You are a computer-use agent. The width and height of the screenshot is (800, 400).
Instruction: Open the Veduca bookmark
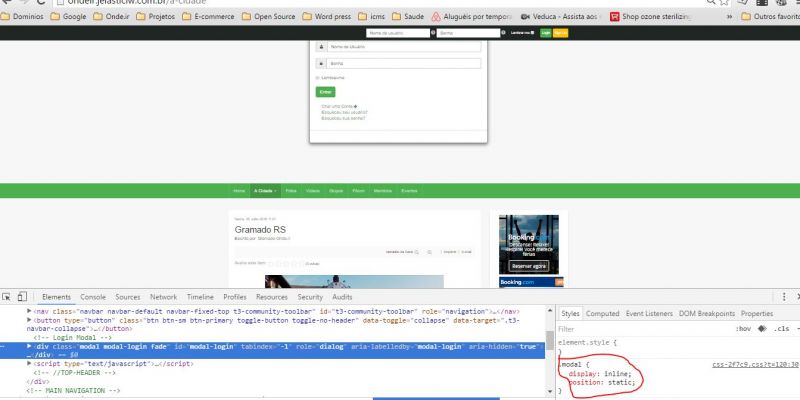coord(560,16)
